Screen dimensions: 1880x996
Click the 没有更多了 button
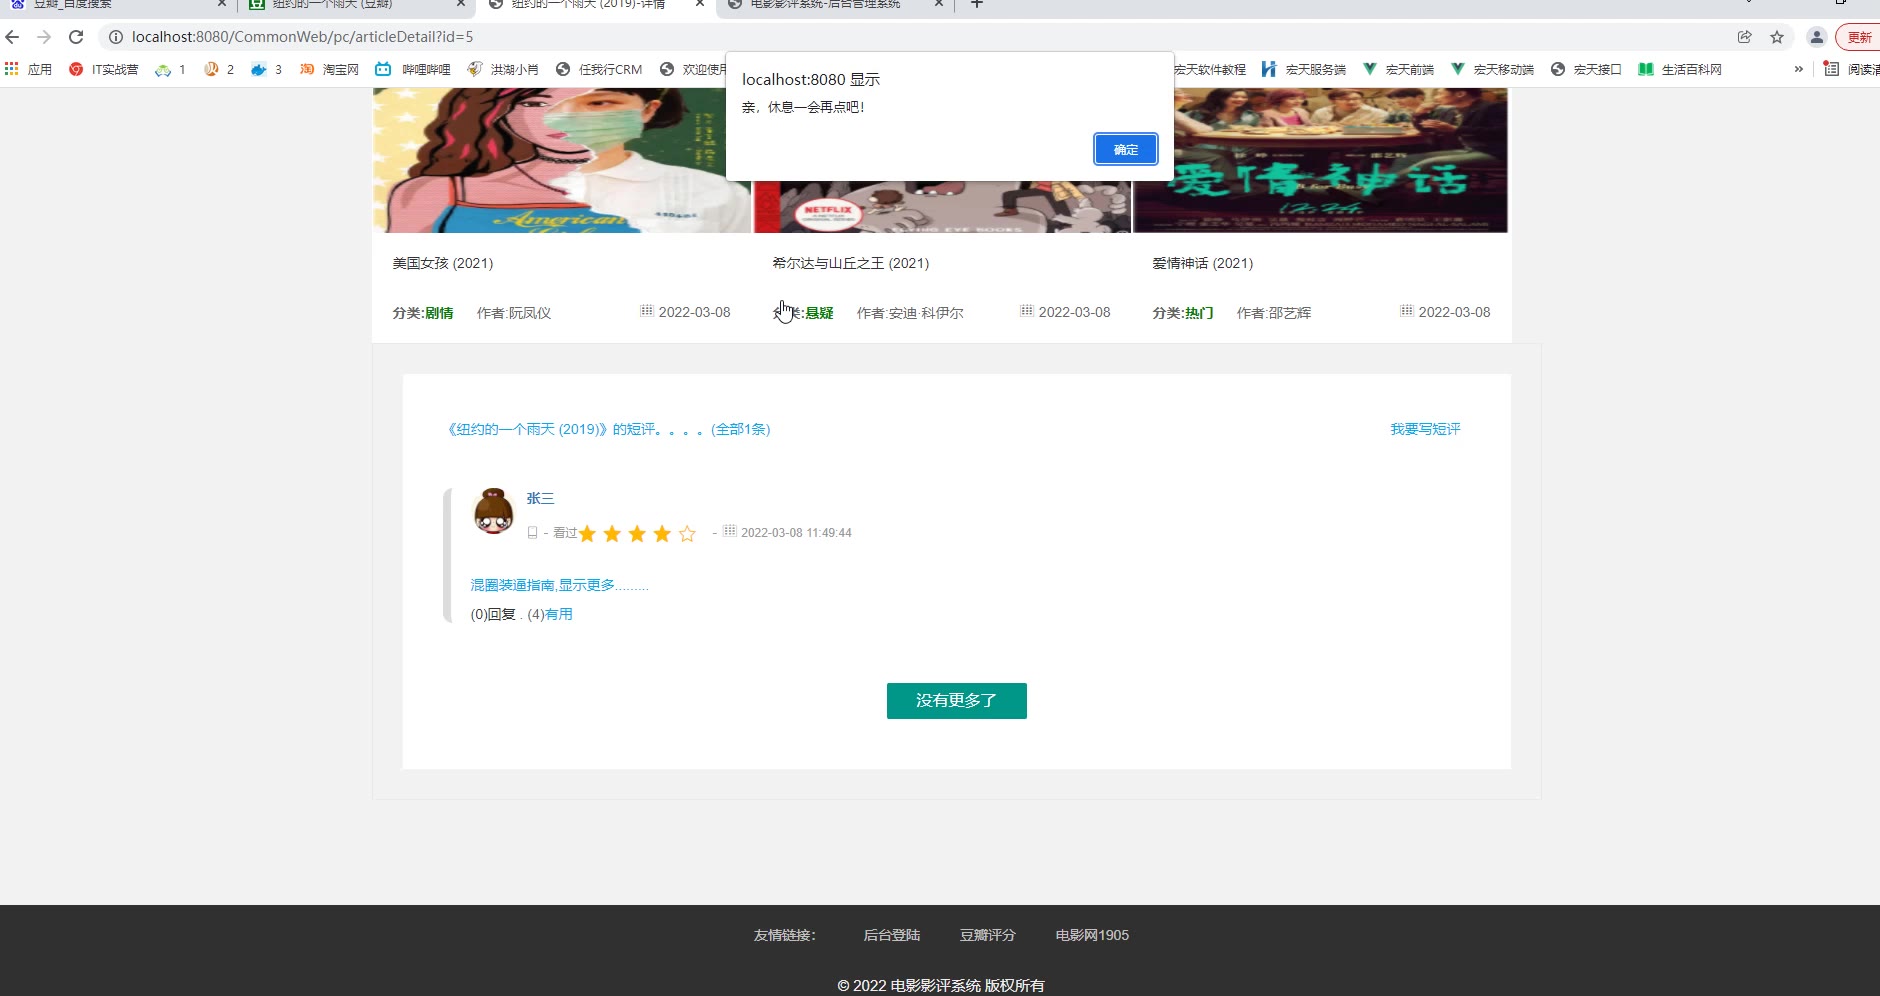click(x=956, y=701)
